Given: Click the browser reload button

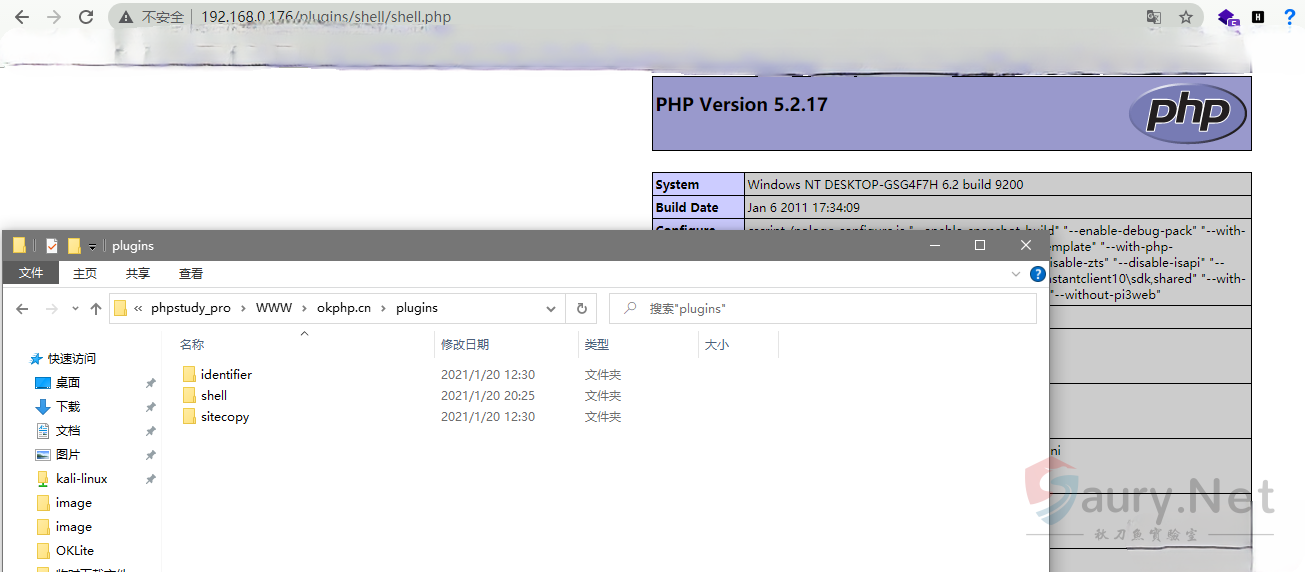Looking at the screenshot, I should coord(86,17).
